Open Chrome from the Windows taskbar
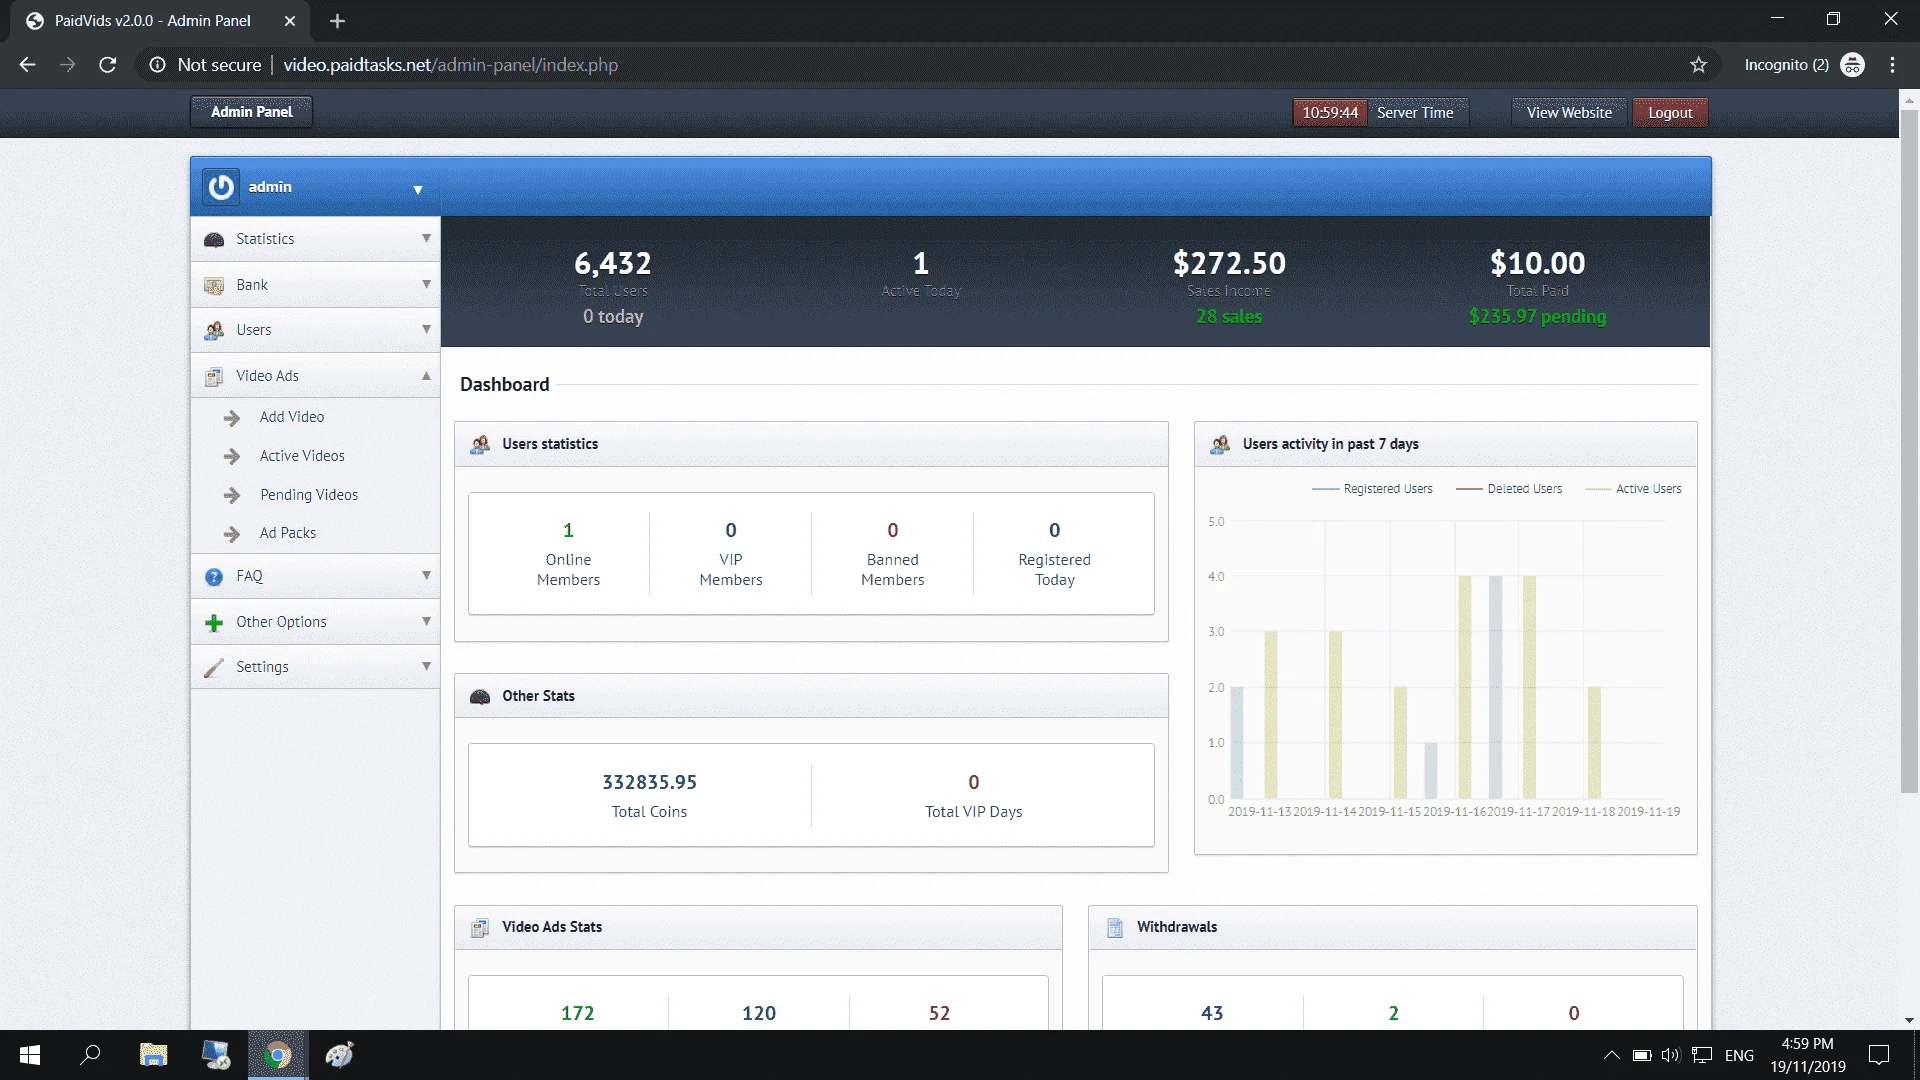The image size is (1920, 1080). coord(278,1055)
